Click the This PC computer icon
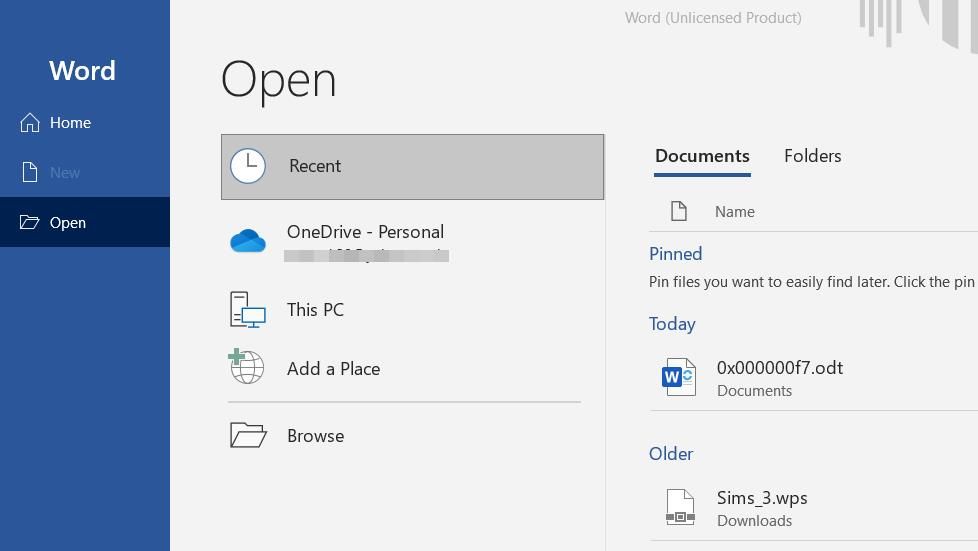This screenshot has height=551, width=978. (x=248, y=310)
